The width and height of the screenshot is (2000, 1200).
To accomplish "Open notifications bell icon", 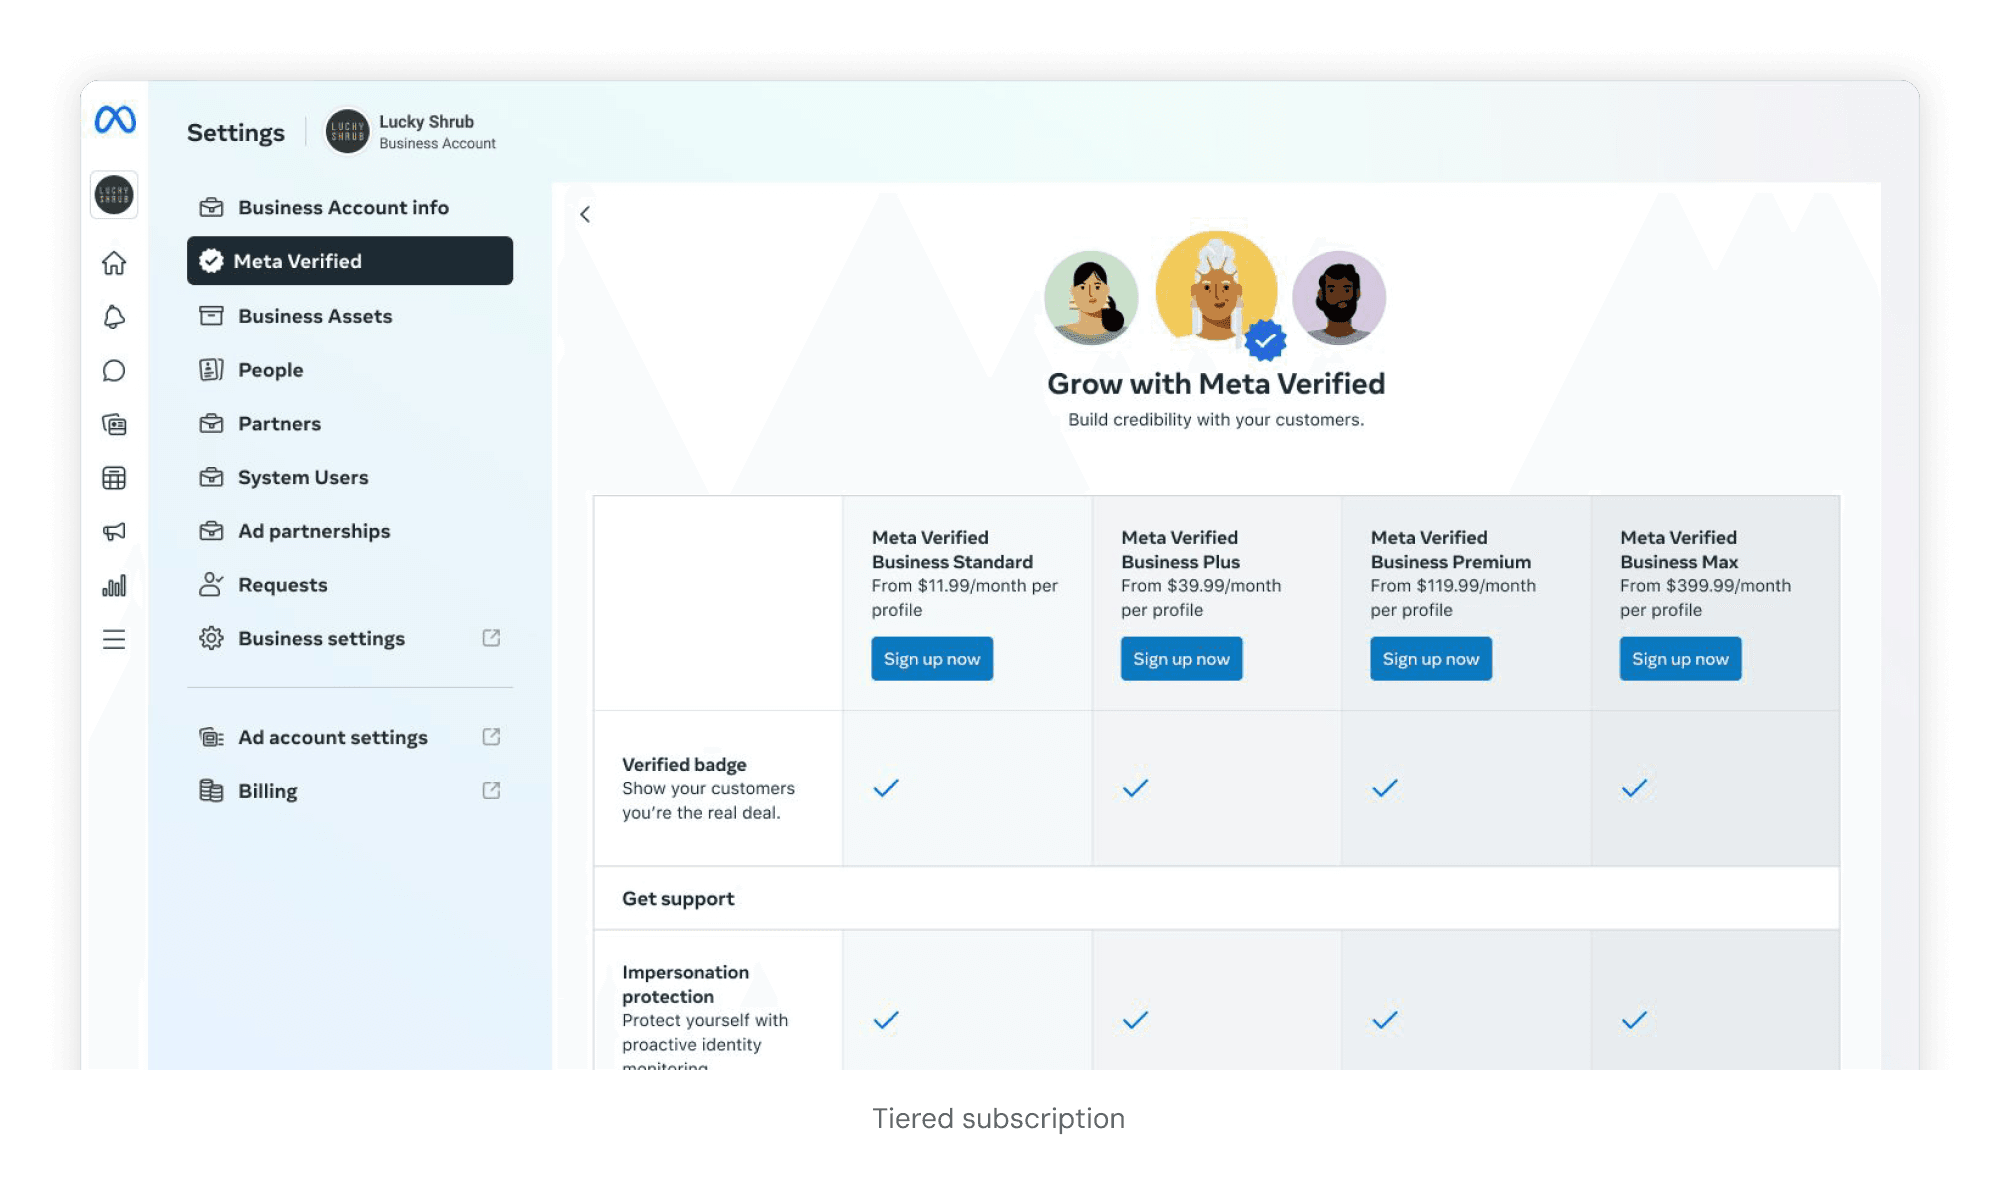I will 114,317.
